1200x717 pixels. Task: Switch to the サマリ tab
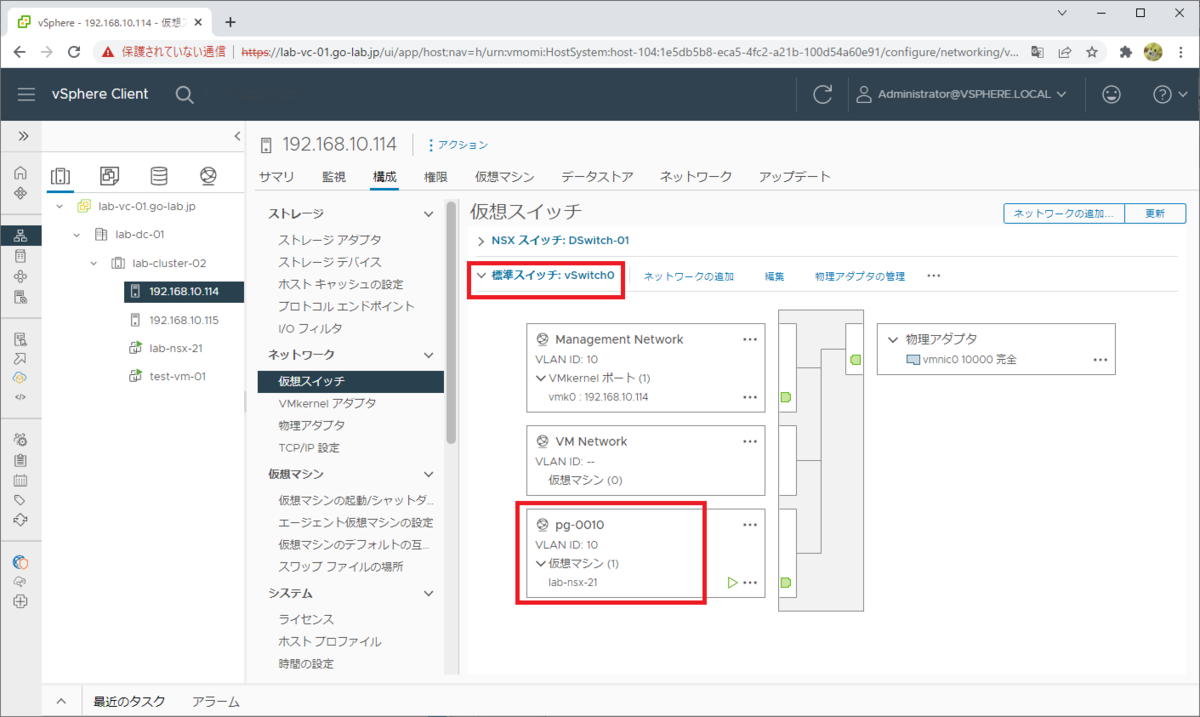point(277,177)
